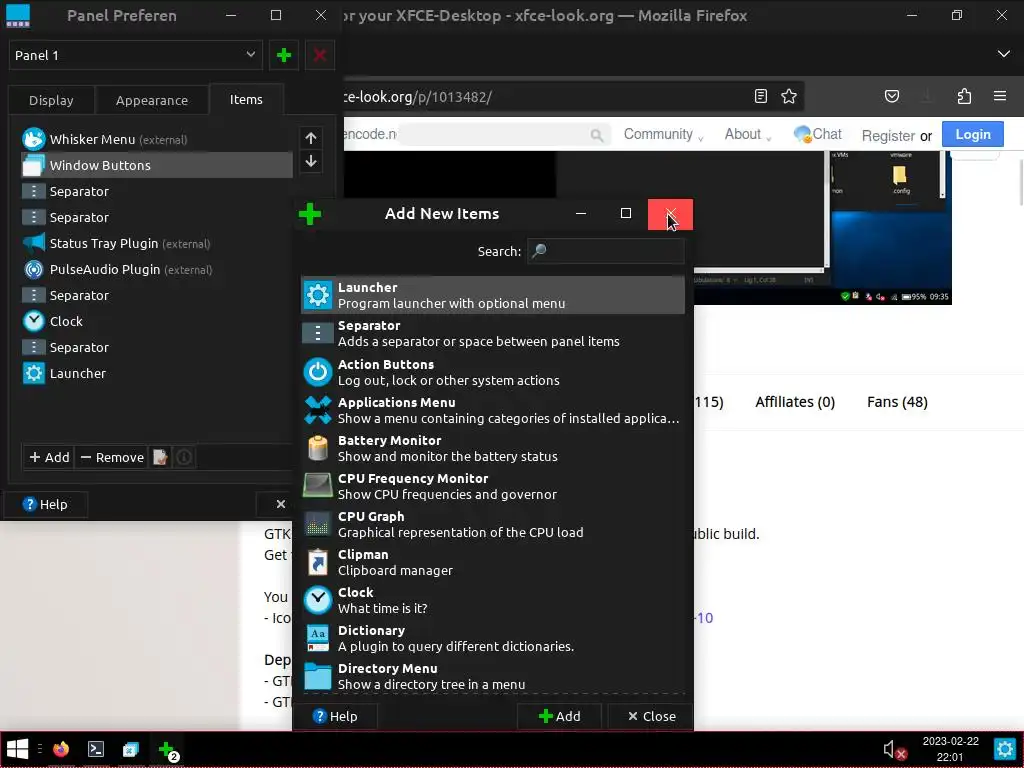
Task: Open the Fans (48) tab
Action: (897, 402)
